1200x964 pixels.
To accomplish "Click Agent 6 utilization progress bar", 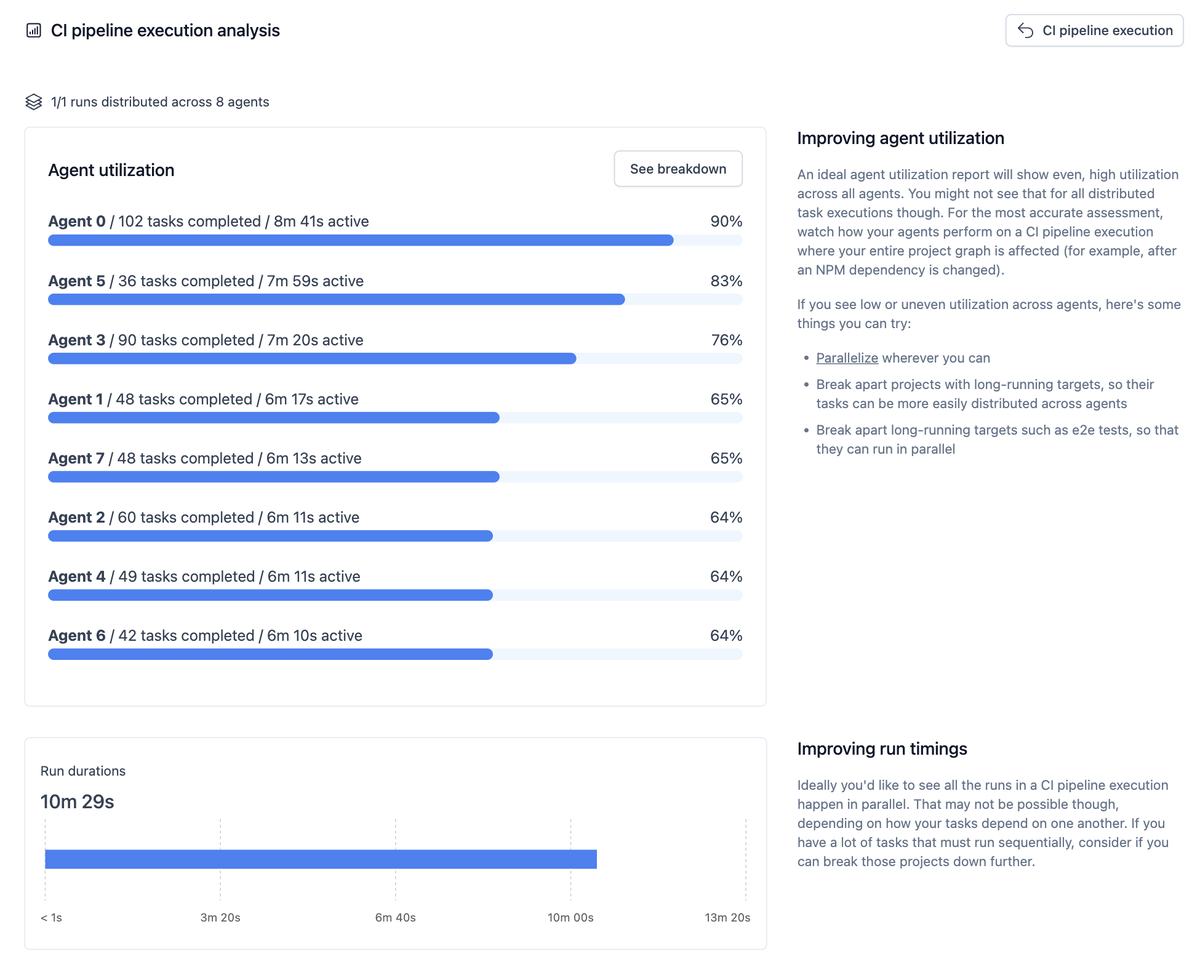I will coord(395,653).
